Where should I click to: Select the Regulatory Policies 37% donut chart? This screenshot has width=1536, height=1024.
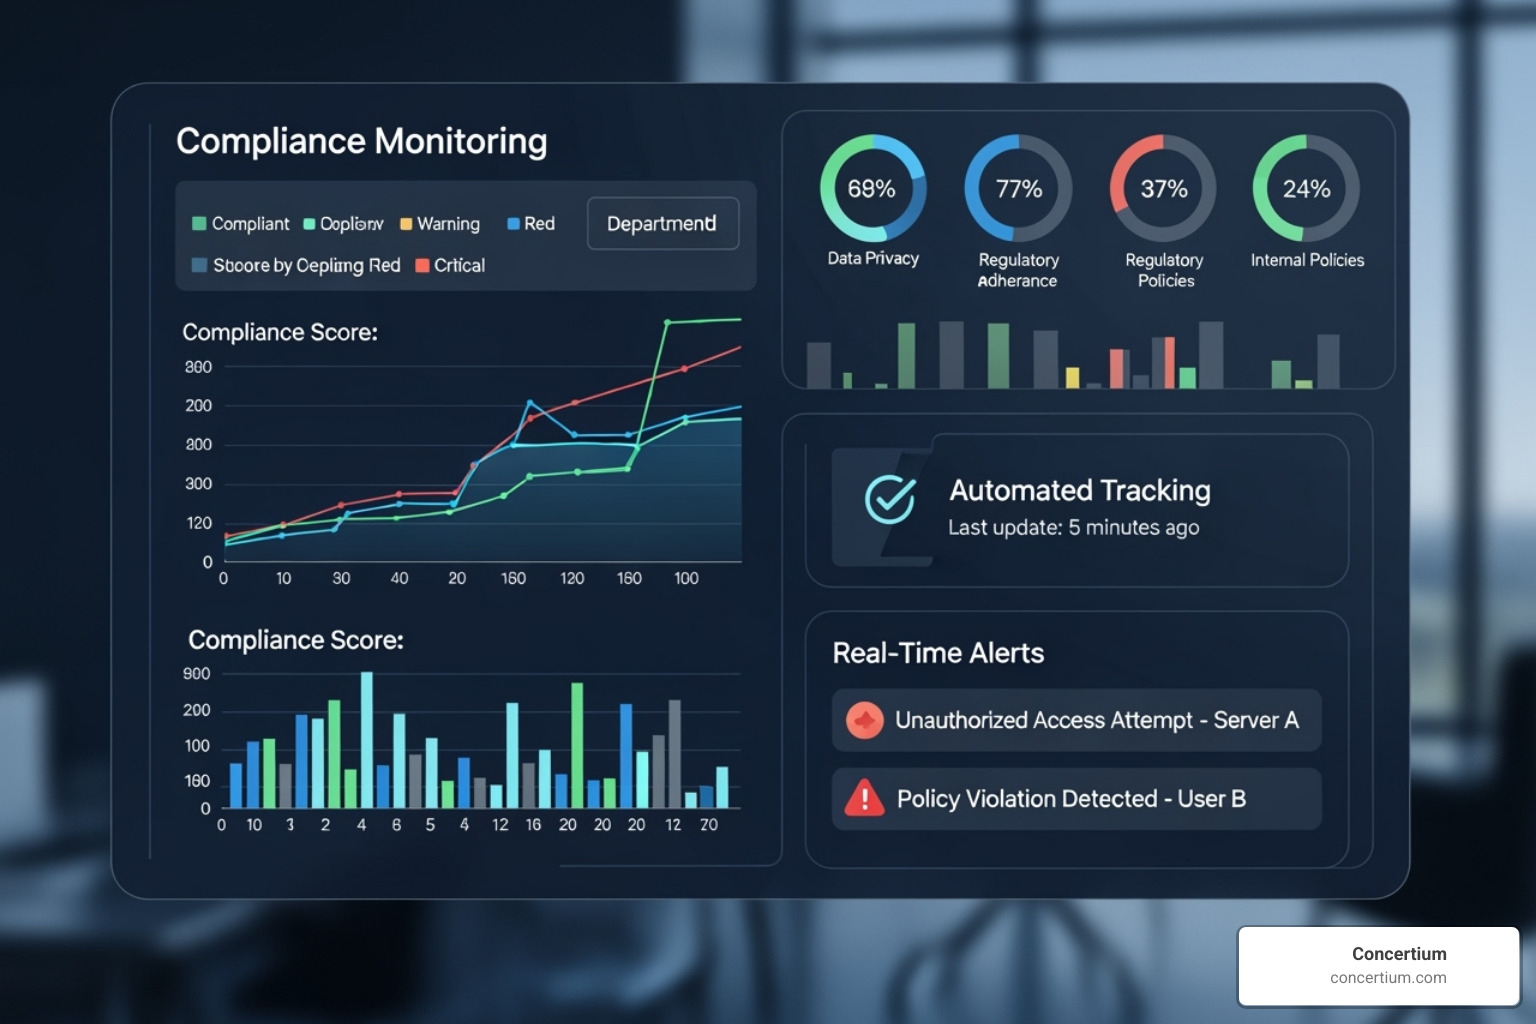point(1162,188)
